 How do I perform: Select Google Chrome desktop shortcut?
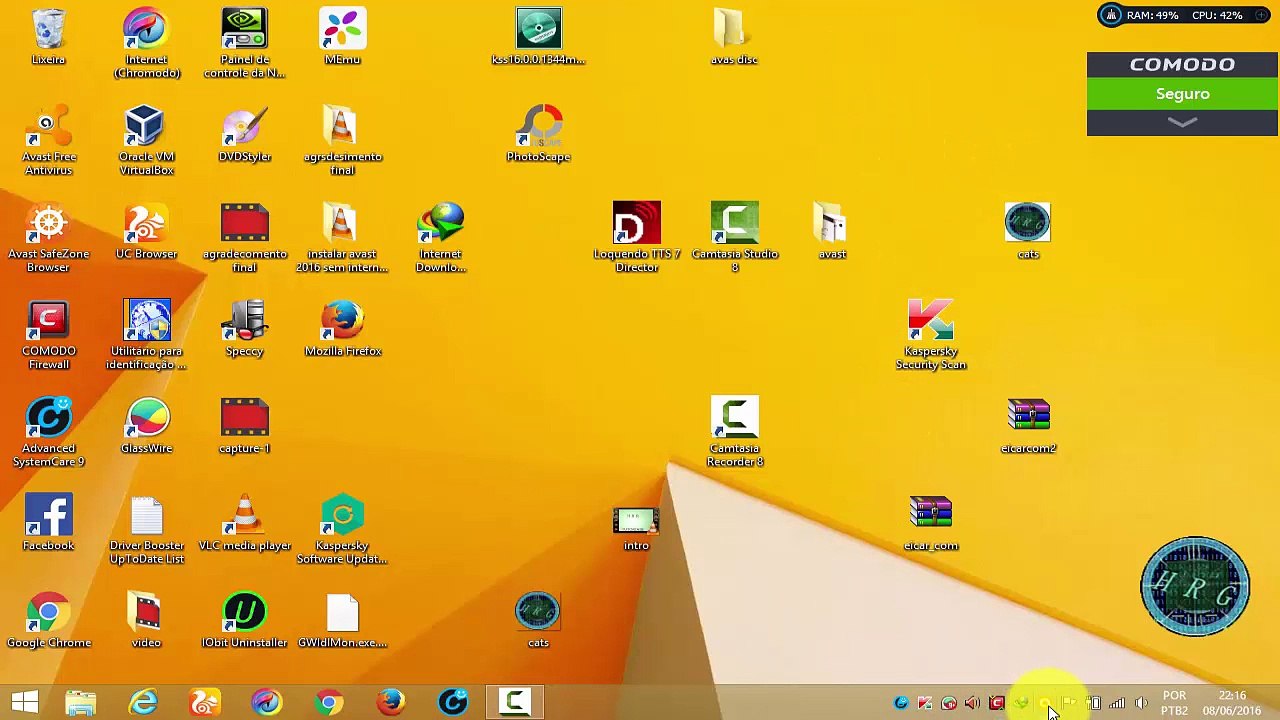[x=48, y=620]
